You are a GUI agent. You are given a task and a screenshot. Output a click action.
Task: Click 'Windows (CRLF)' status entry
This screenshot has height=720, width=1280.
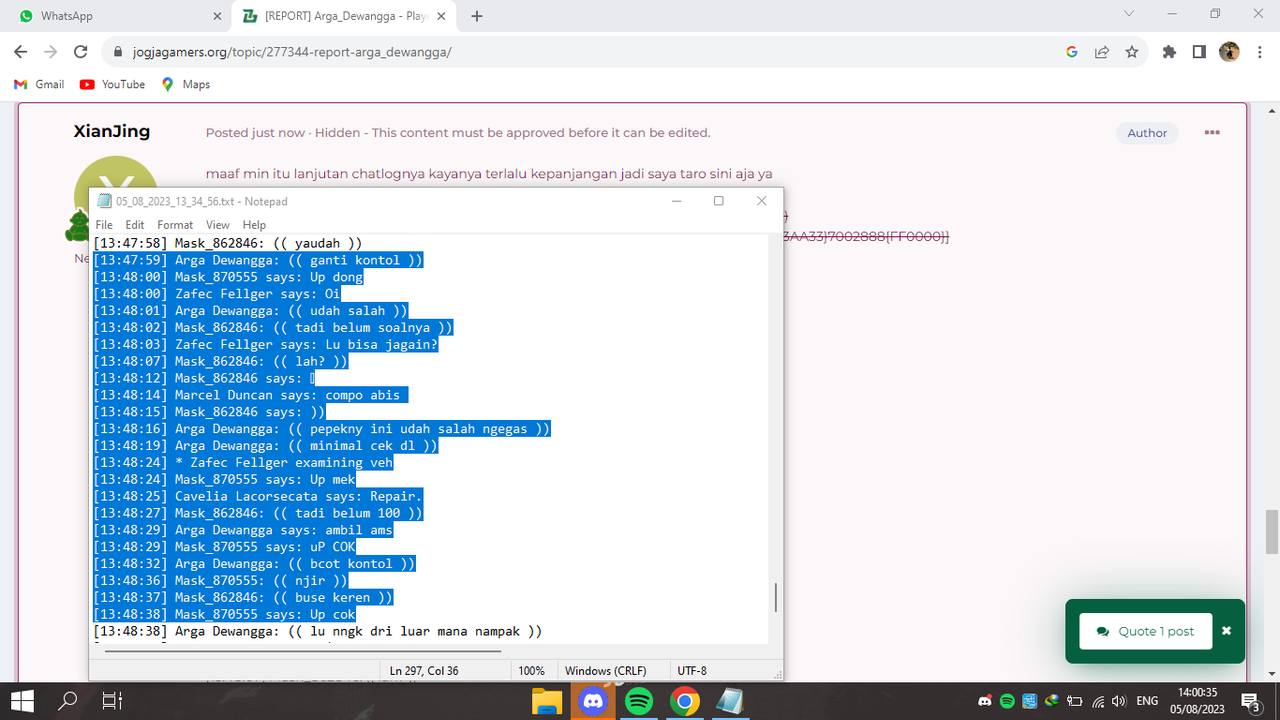tap(606, 671)
